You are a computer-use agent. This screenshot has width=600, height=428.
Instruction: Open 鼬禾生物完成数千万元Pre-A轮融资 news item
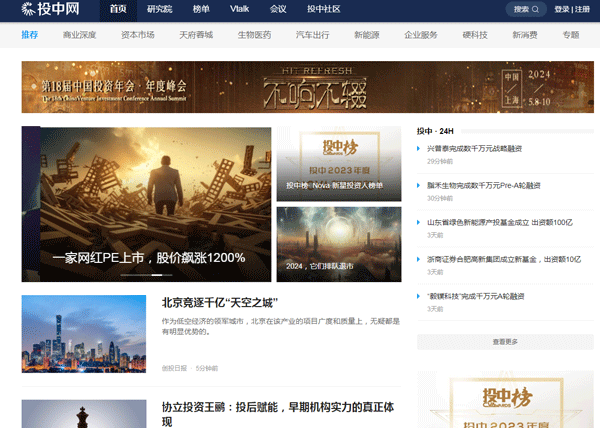point(484,186)
